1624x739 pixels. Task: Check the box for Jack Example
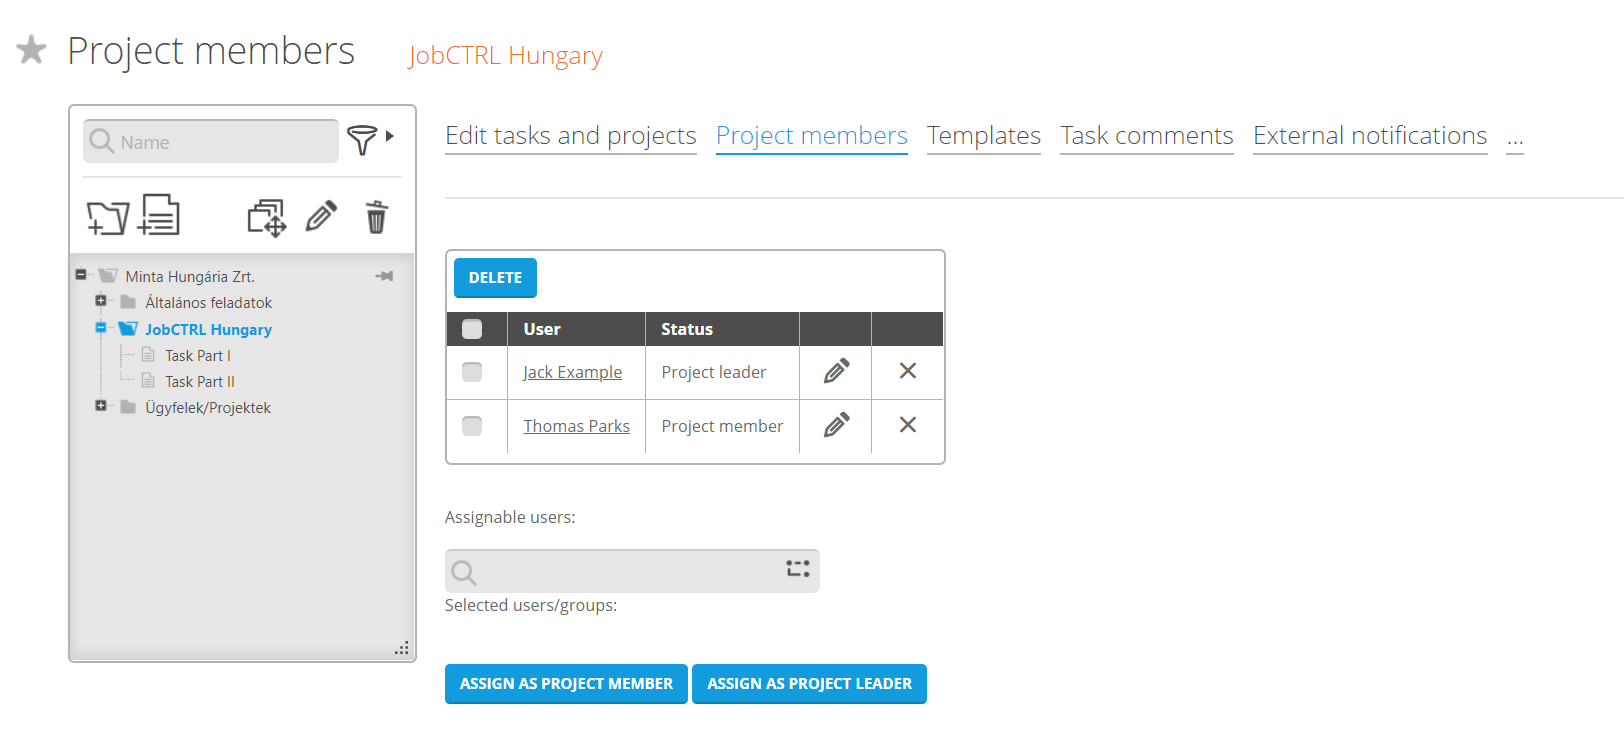472,372
